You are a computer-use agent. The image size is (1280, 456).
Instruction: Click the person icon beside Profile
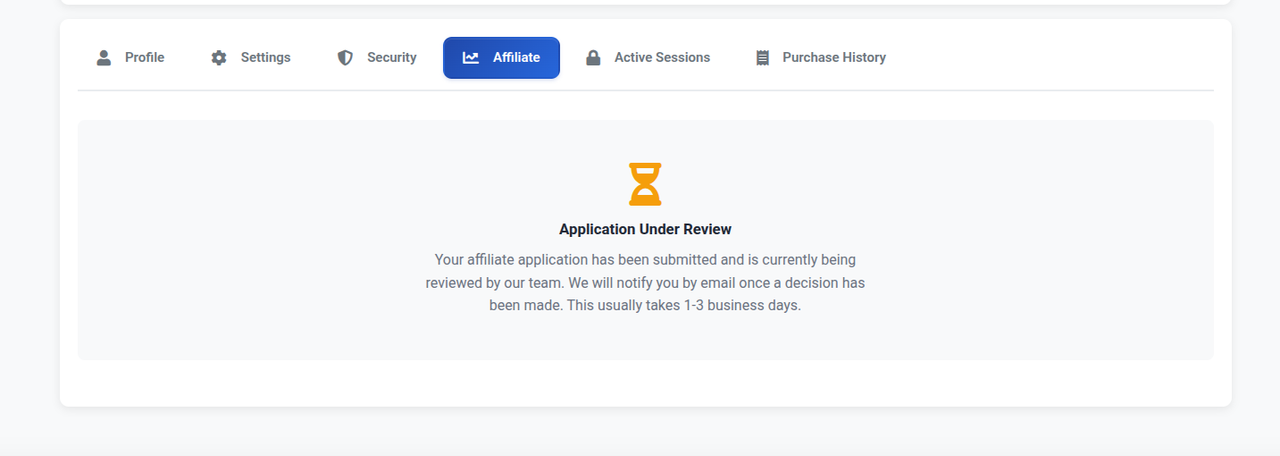coord(104,58)
